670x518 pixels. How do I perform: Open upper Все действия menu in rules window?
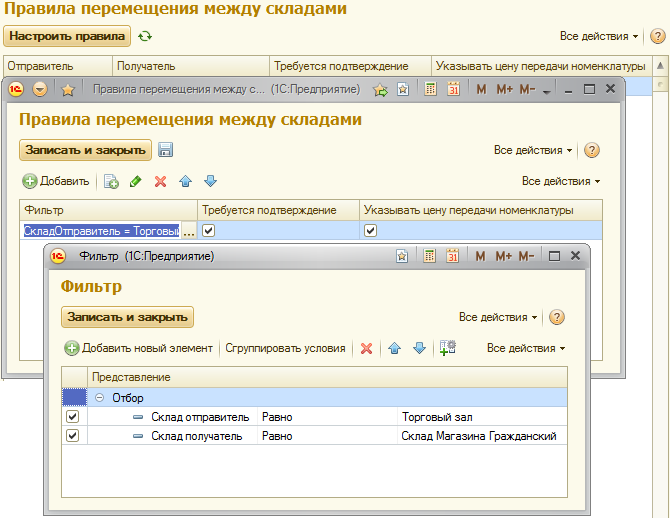tap(532, 150)
